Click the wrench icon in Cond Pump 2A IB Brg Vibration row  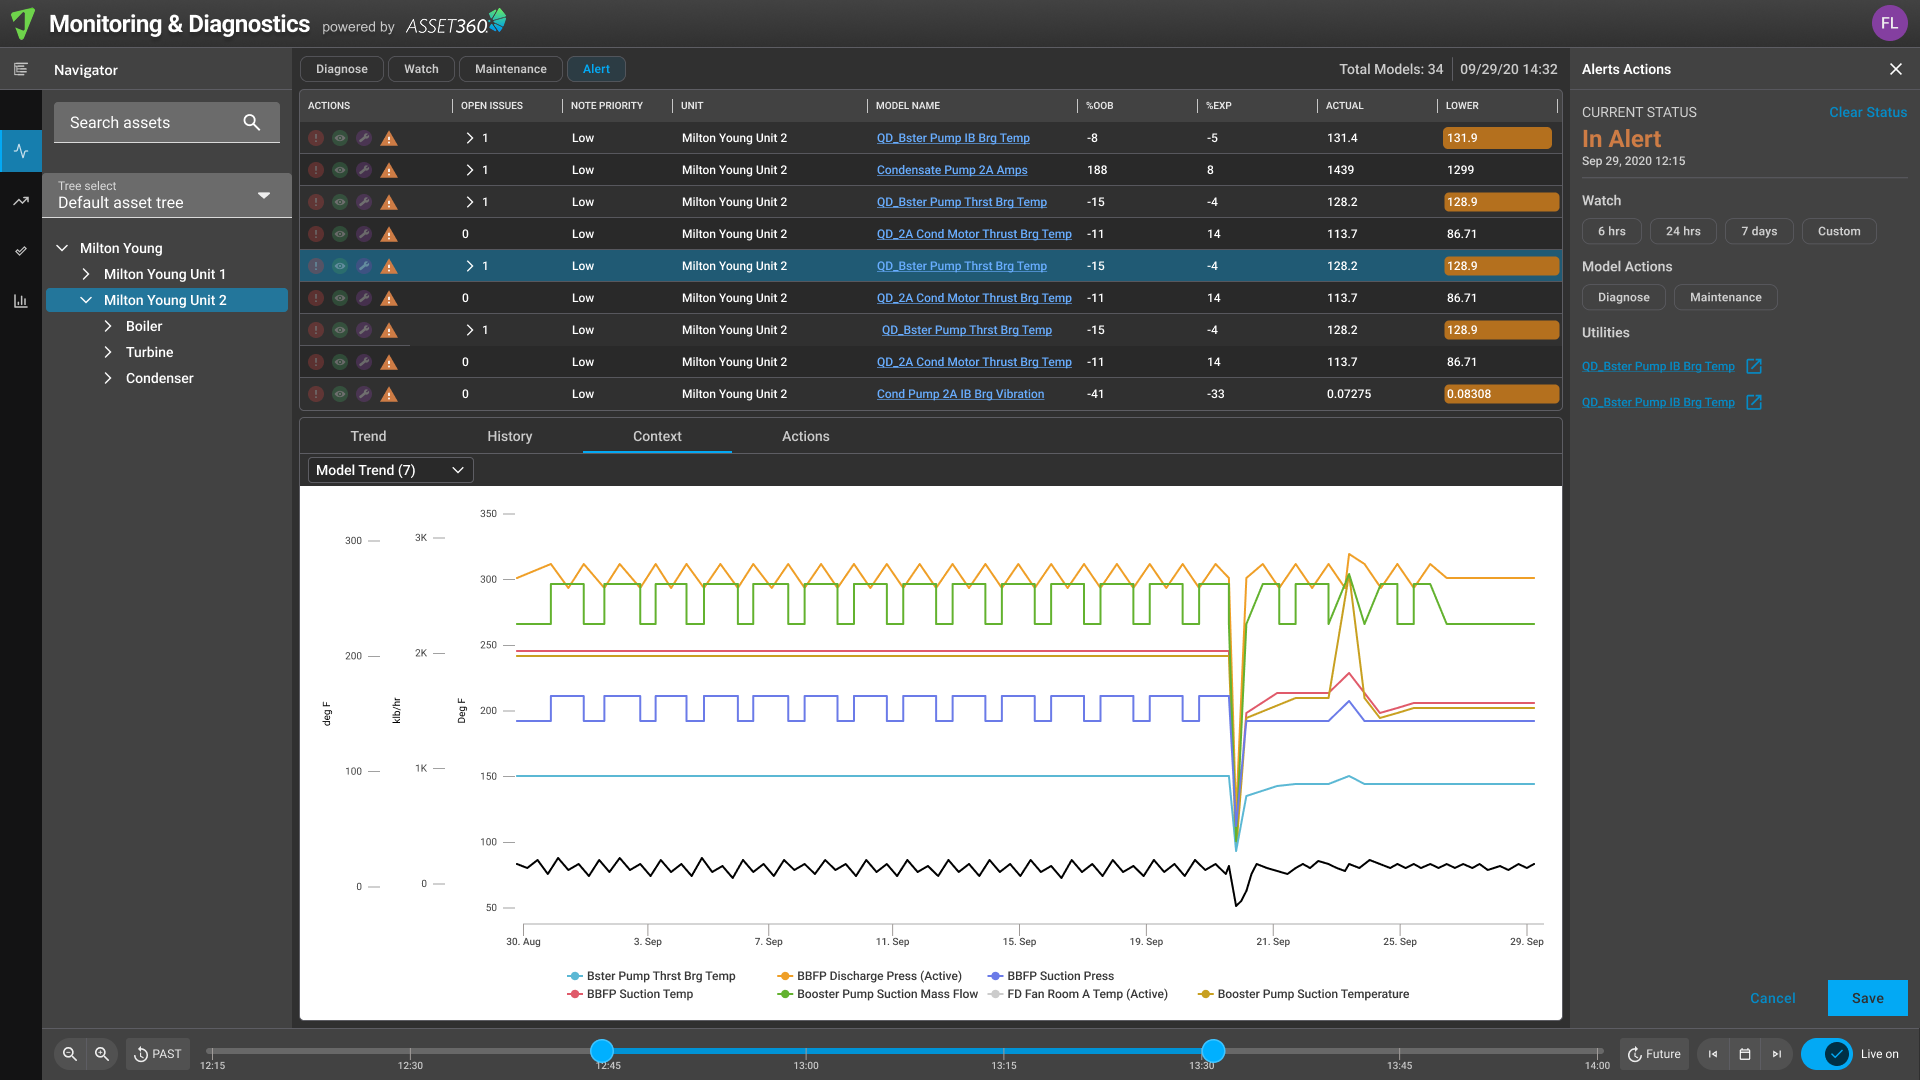tap(364, 394)
